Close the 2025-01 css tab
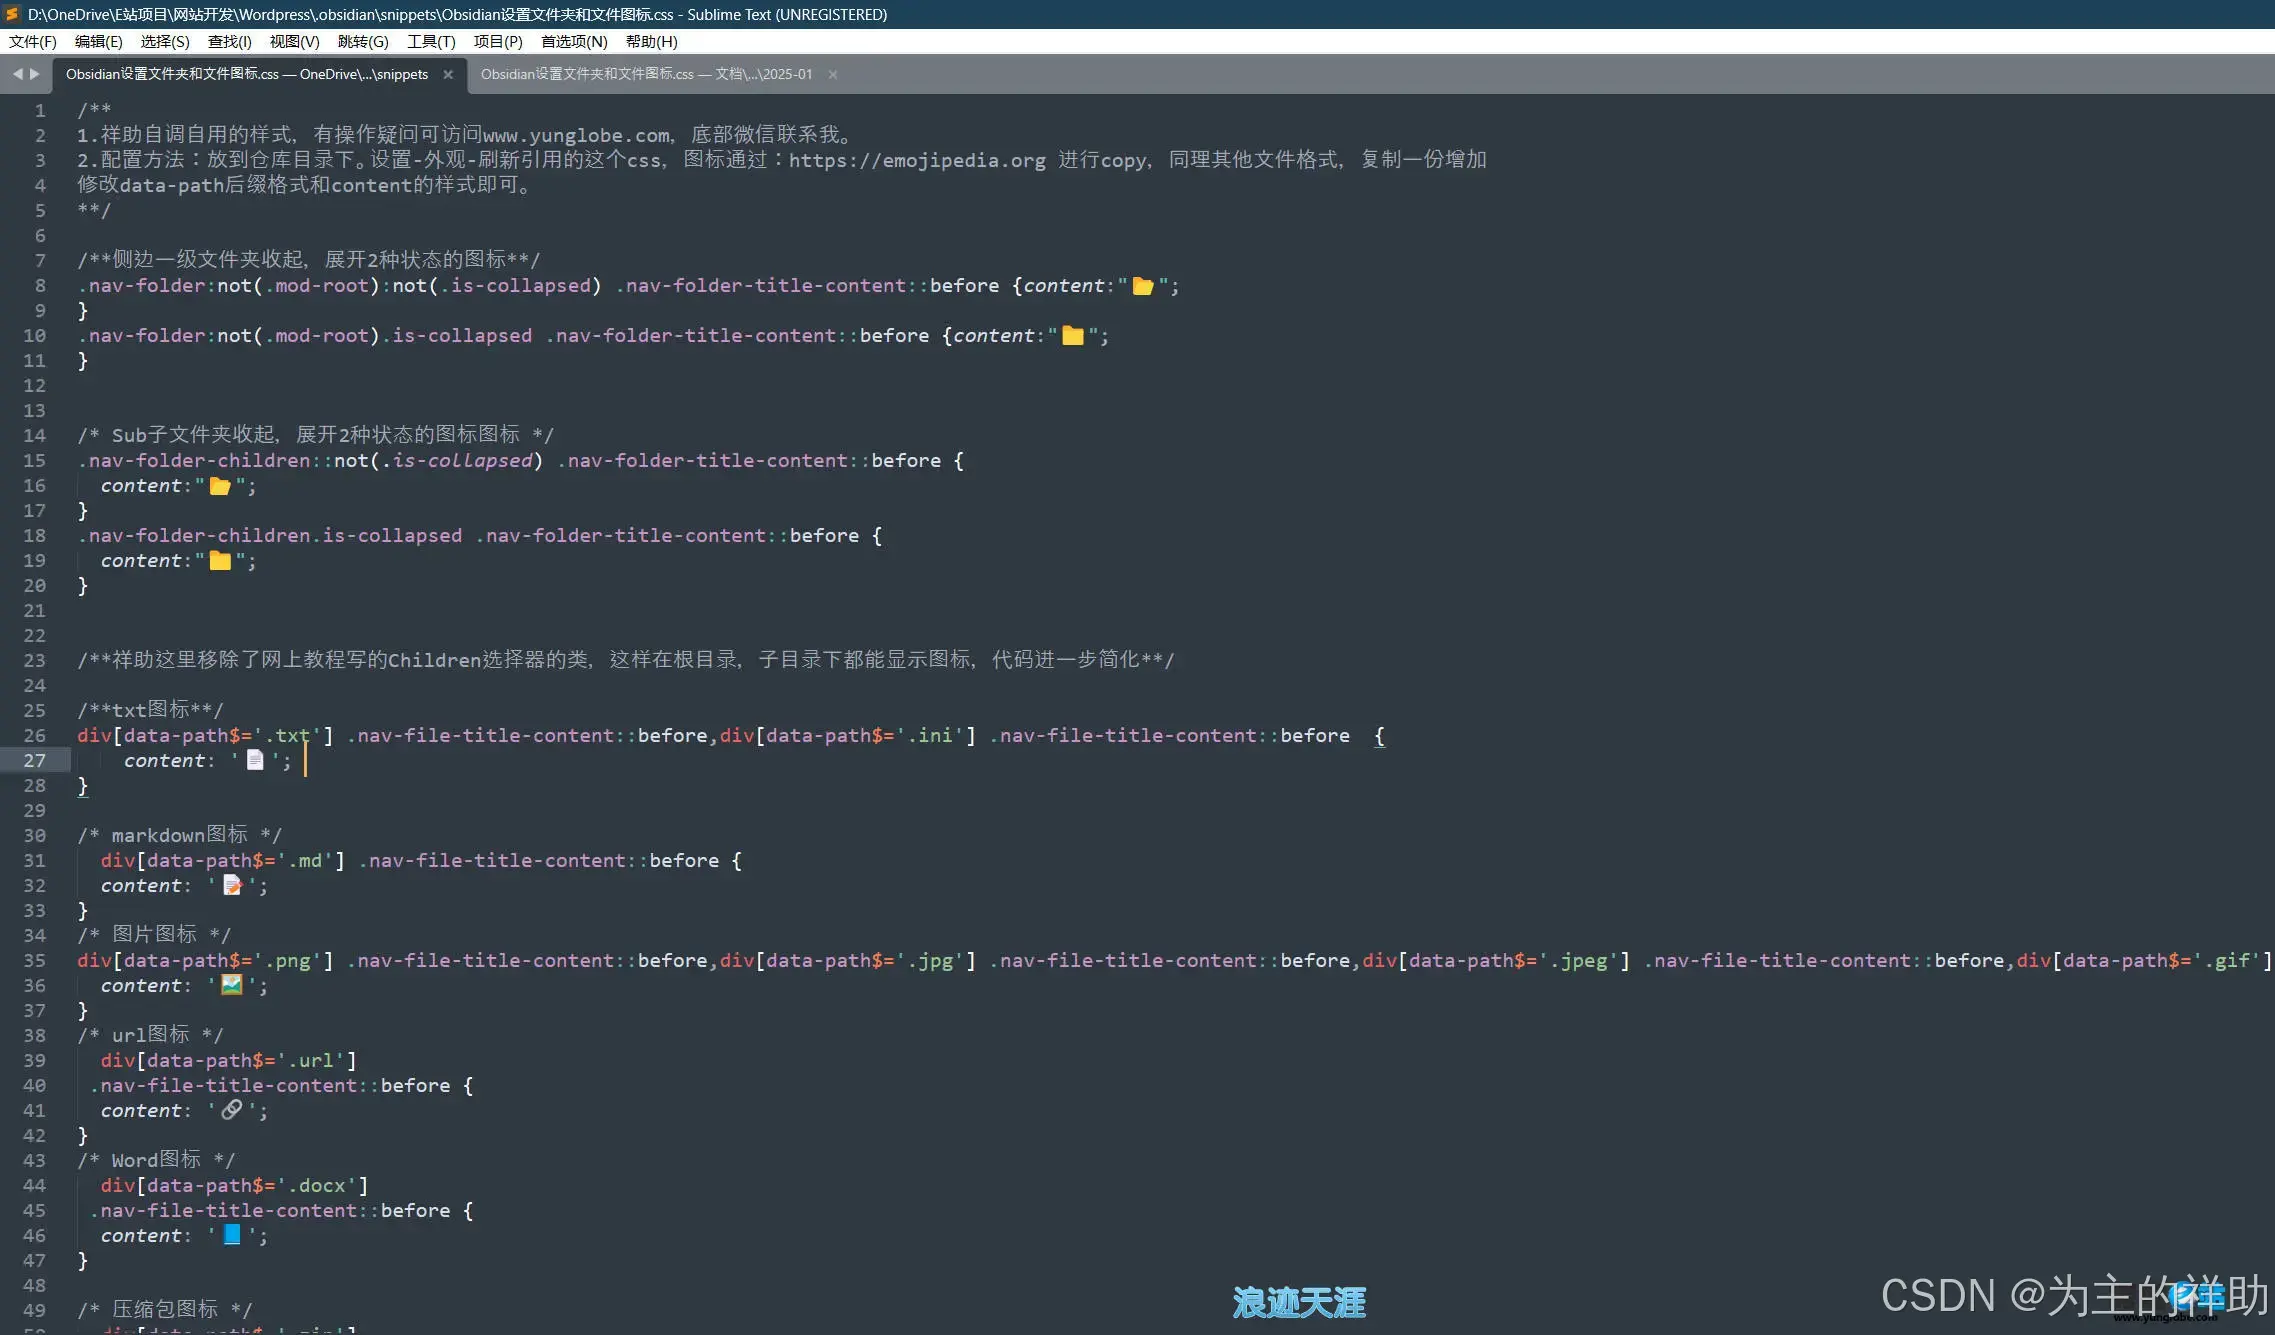The image size is (2275, 1335). point(832,75)
